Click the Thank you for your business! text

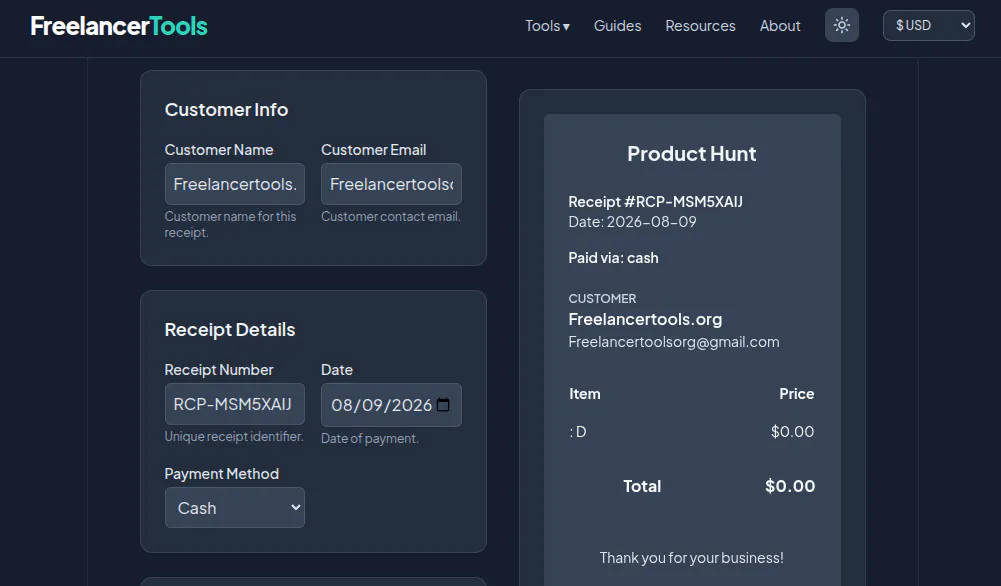(x=691, y=558)
